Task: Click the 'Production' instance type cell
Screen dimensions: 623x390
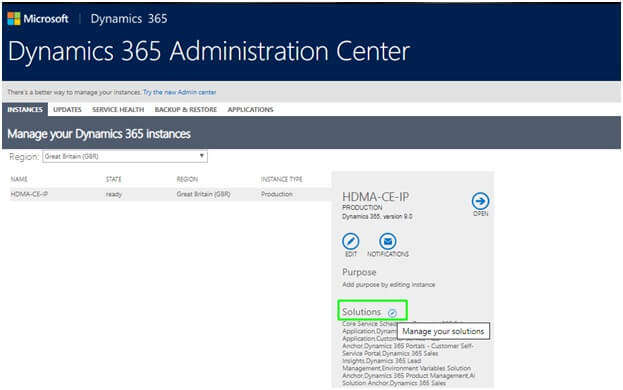Action: pos(277,194)
